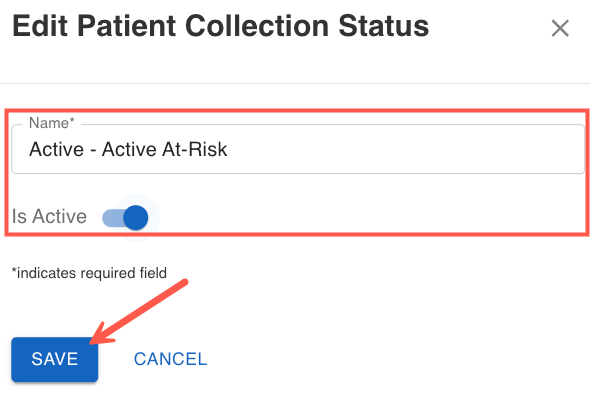This screenshot has width=590, height=394.
Task: Close the Edit Patient Collection Status dialog
Action: tap(560, 28)
